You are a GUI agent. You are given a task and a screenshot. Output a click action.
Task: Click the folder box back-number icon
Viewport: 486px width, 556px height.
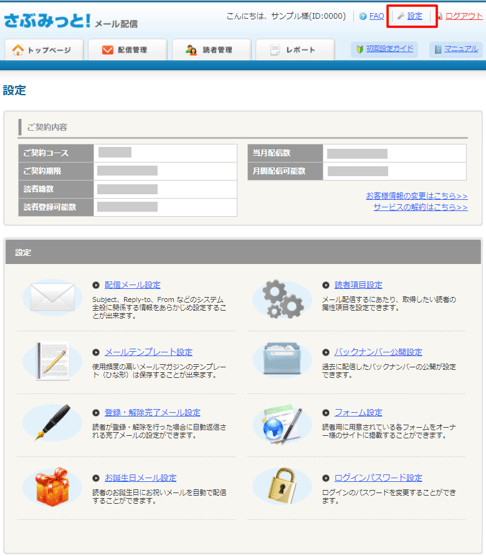[282, 358]
